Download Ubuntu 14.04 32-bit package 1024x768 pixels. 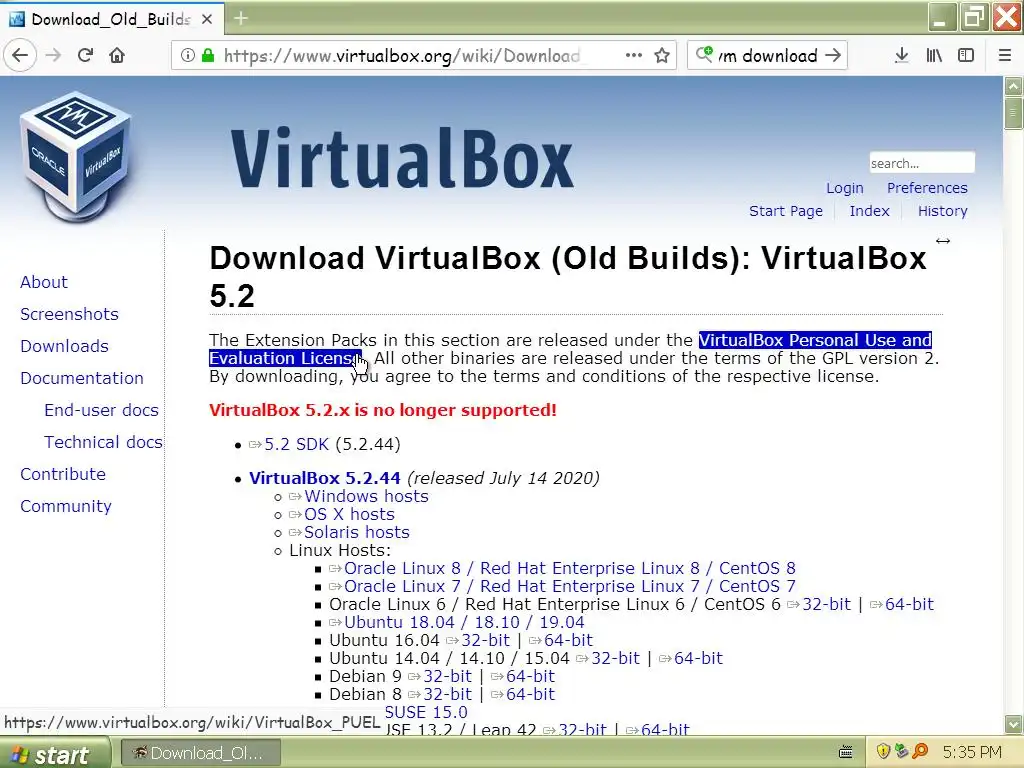point(615,658)
